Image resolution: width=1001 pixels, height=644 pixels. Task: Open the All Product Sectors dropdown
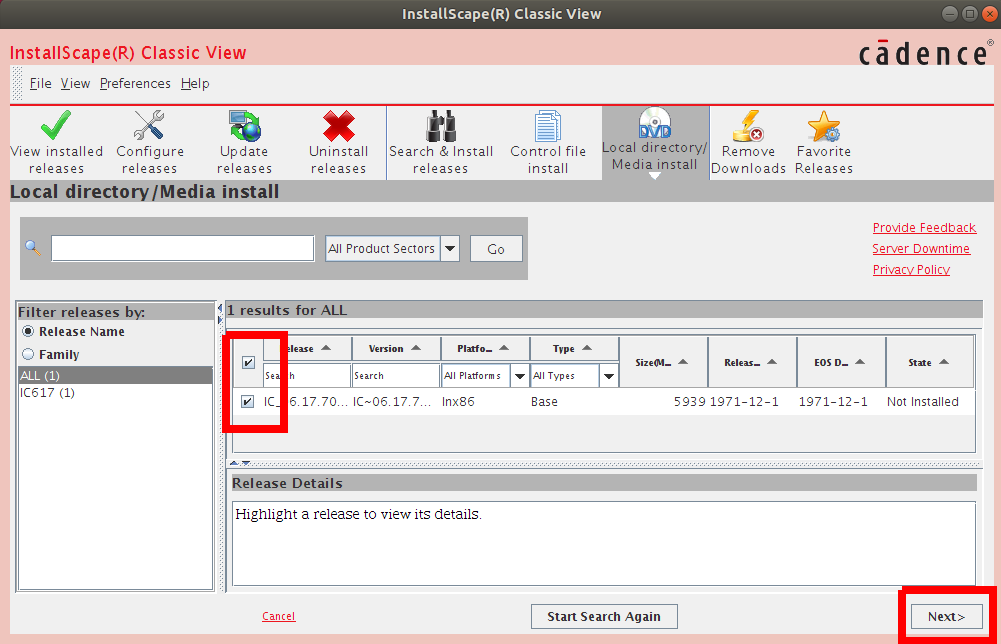tap(449, 247)
